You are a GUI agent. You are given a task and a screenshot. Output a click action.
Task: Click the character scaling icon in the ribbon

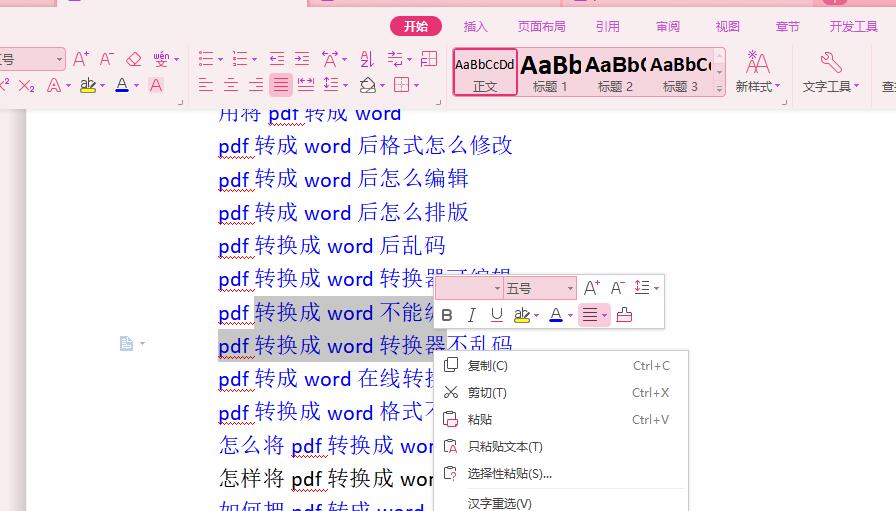tap(330, 59)
